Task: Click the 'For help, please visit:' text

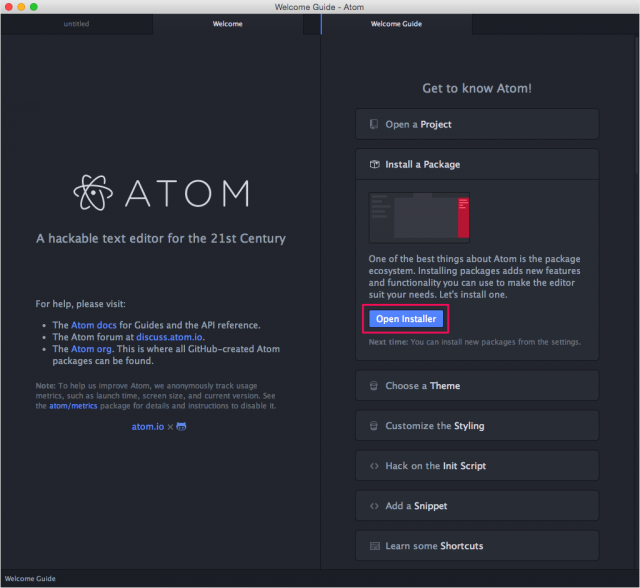Action: click(80, 304)
